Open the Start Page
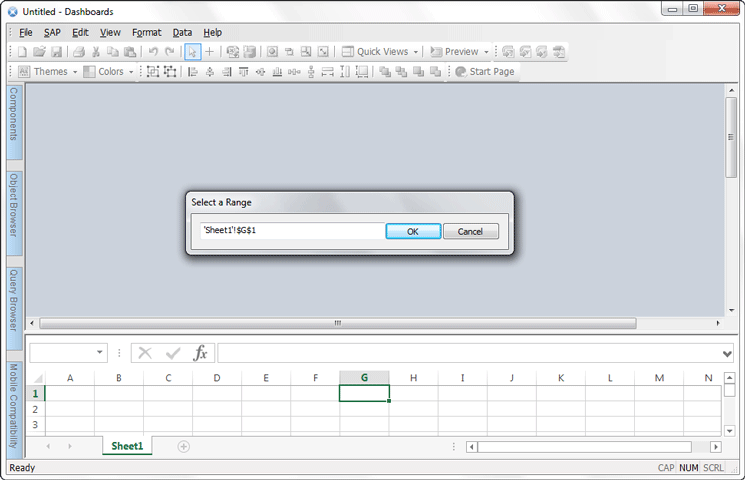 click(484, 72)
